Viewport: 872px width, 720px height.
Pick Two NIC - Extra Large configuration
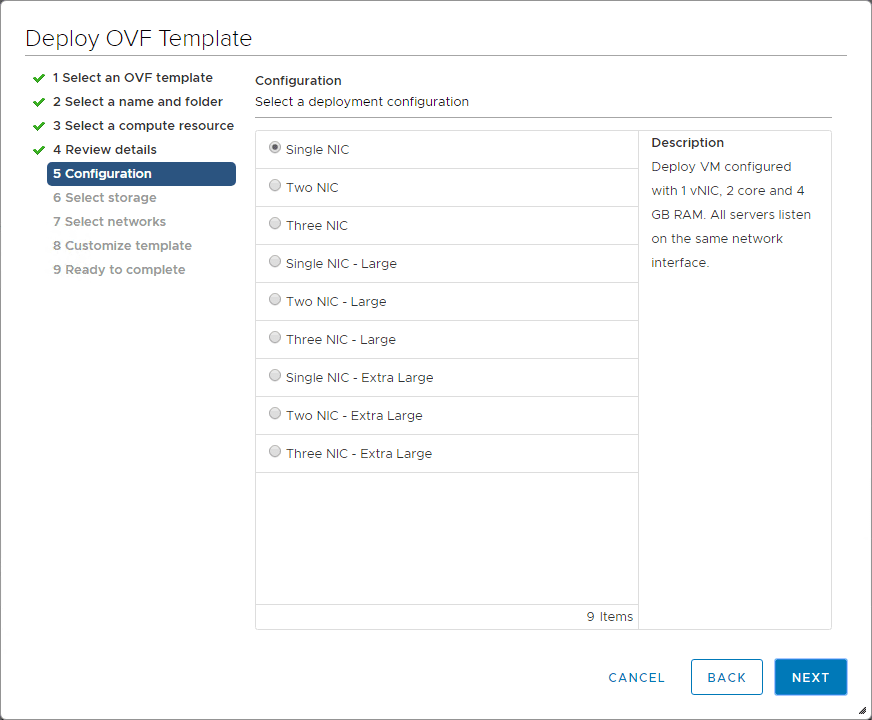[275, 413]
